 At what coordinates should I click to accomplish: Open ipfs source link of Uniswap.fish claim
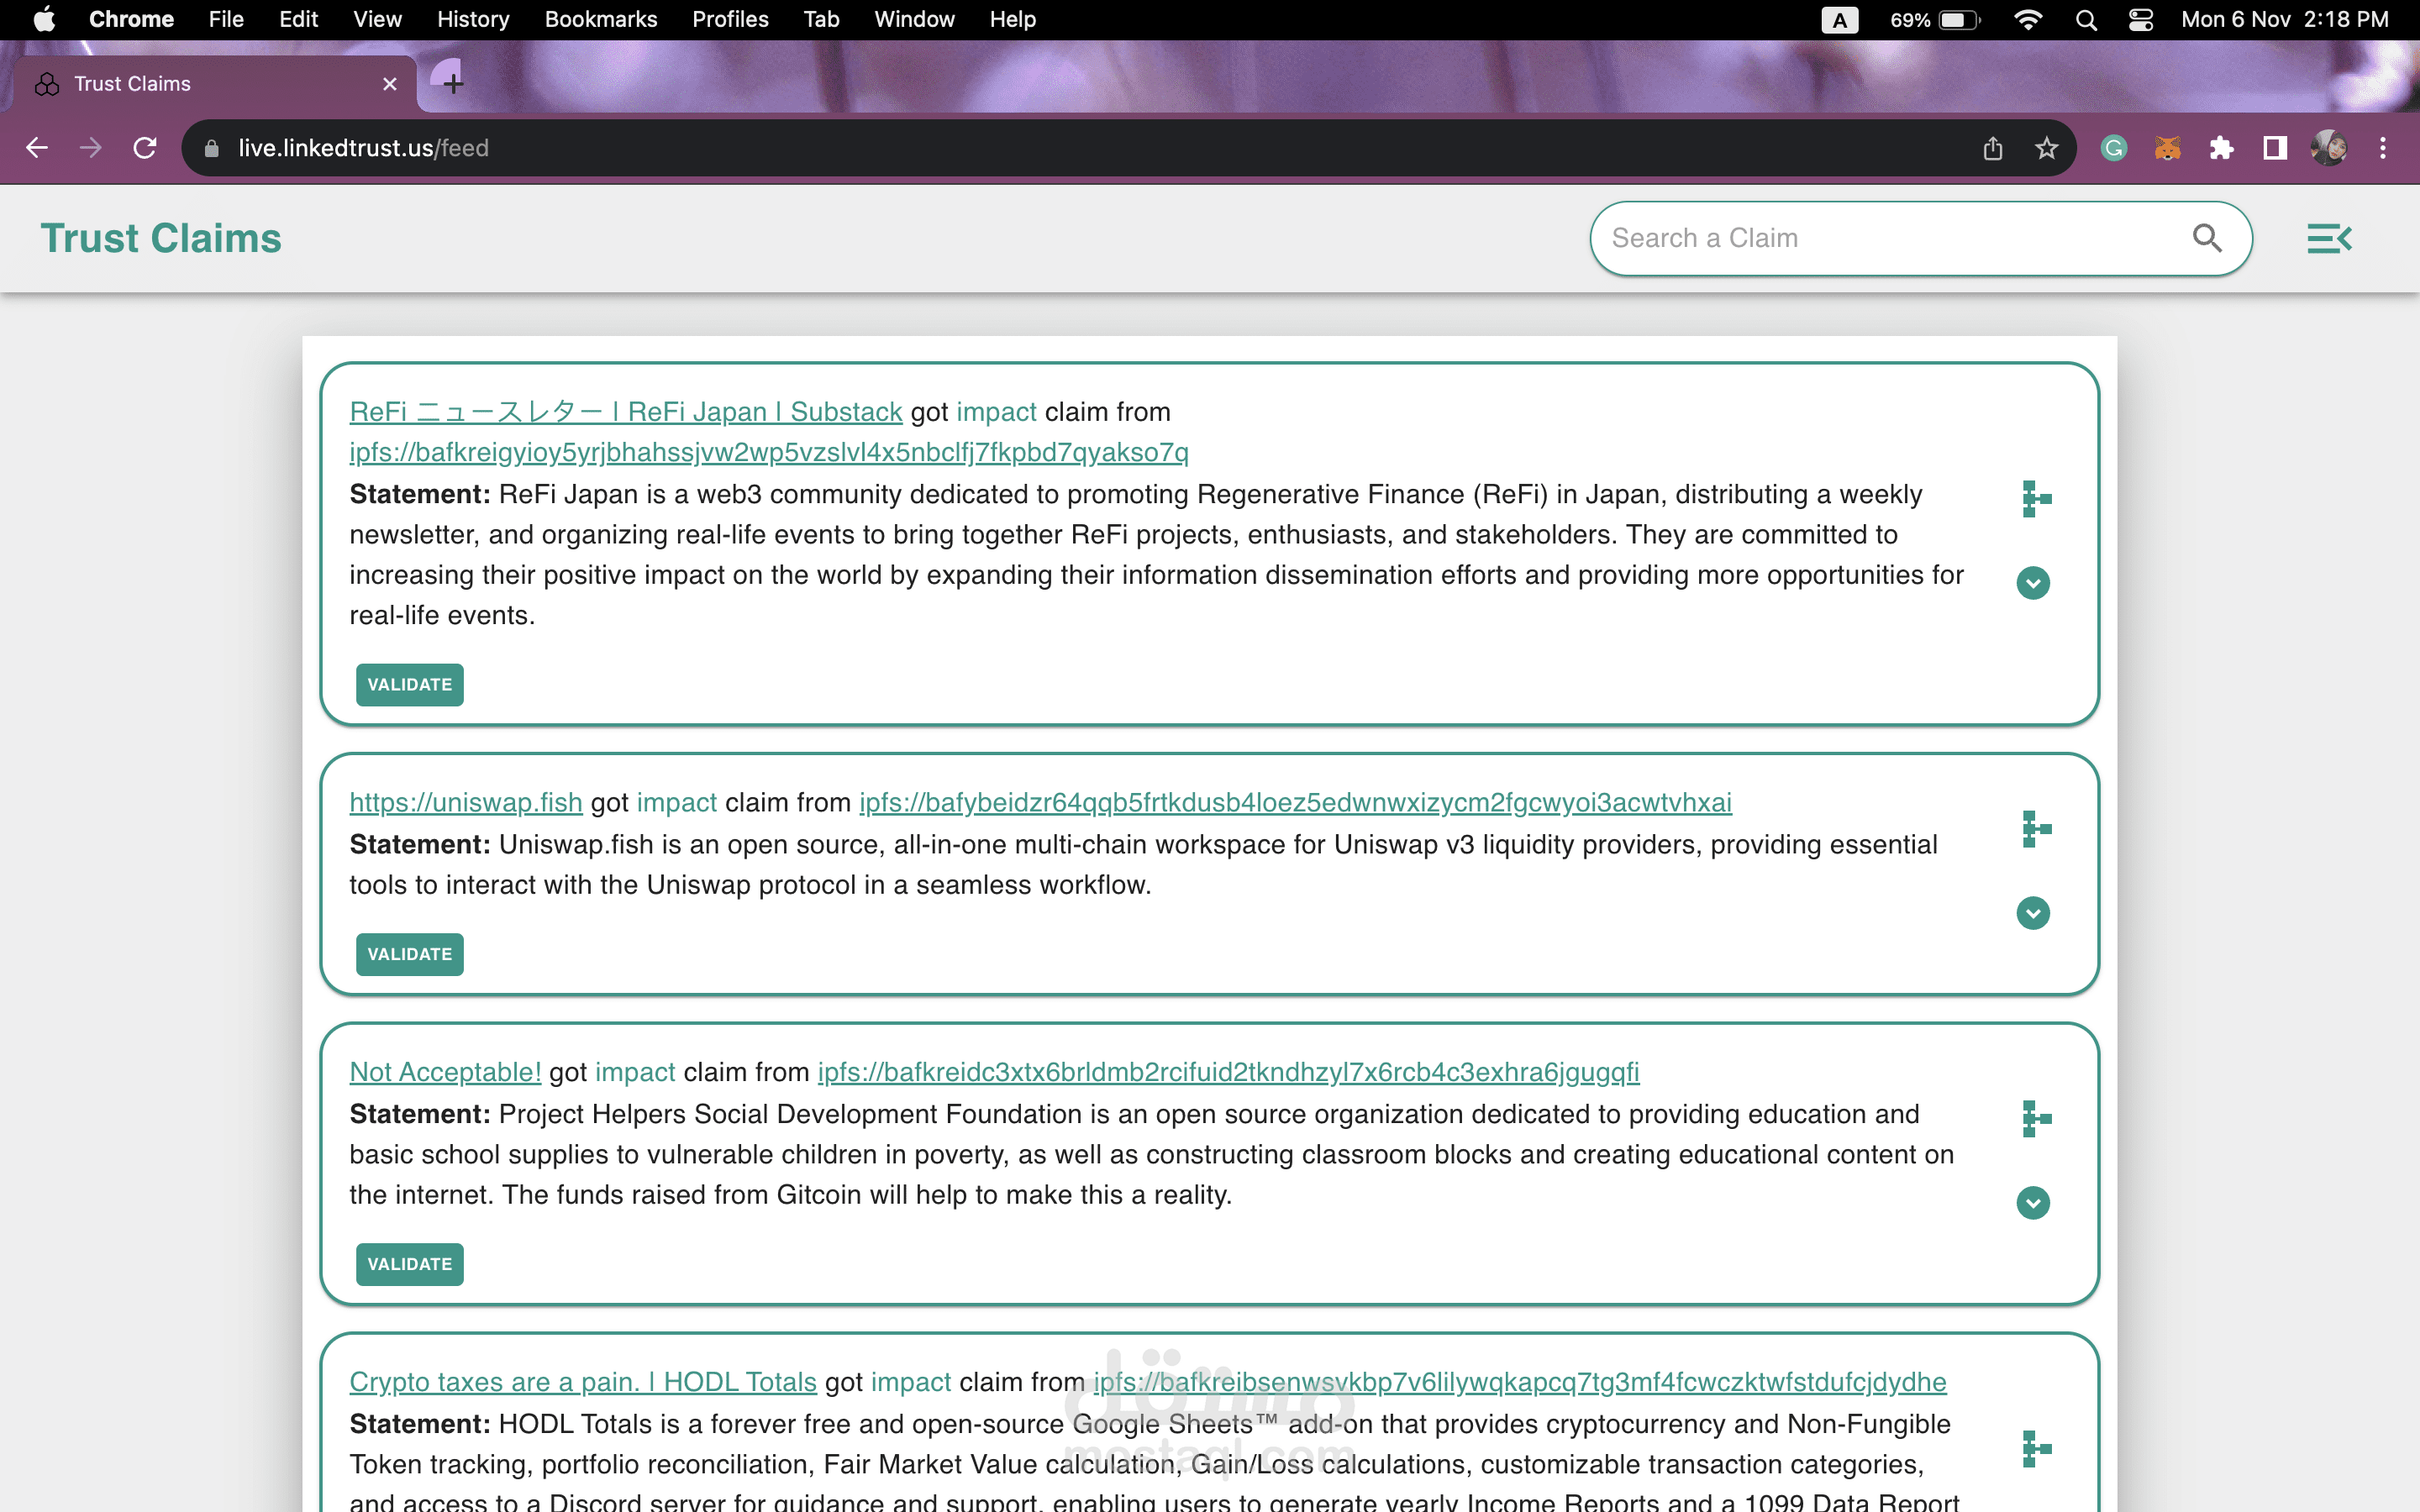click(1295, 802)
